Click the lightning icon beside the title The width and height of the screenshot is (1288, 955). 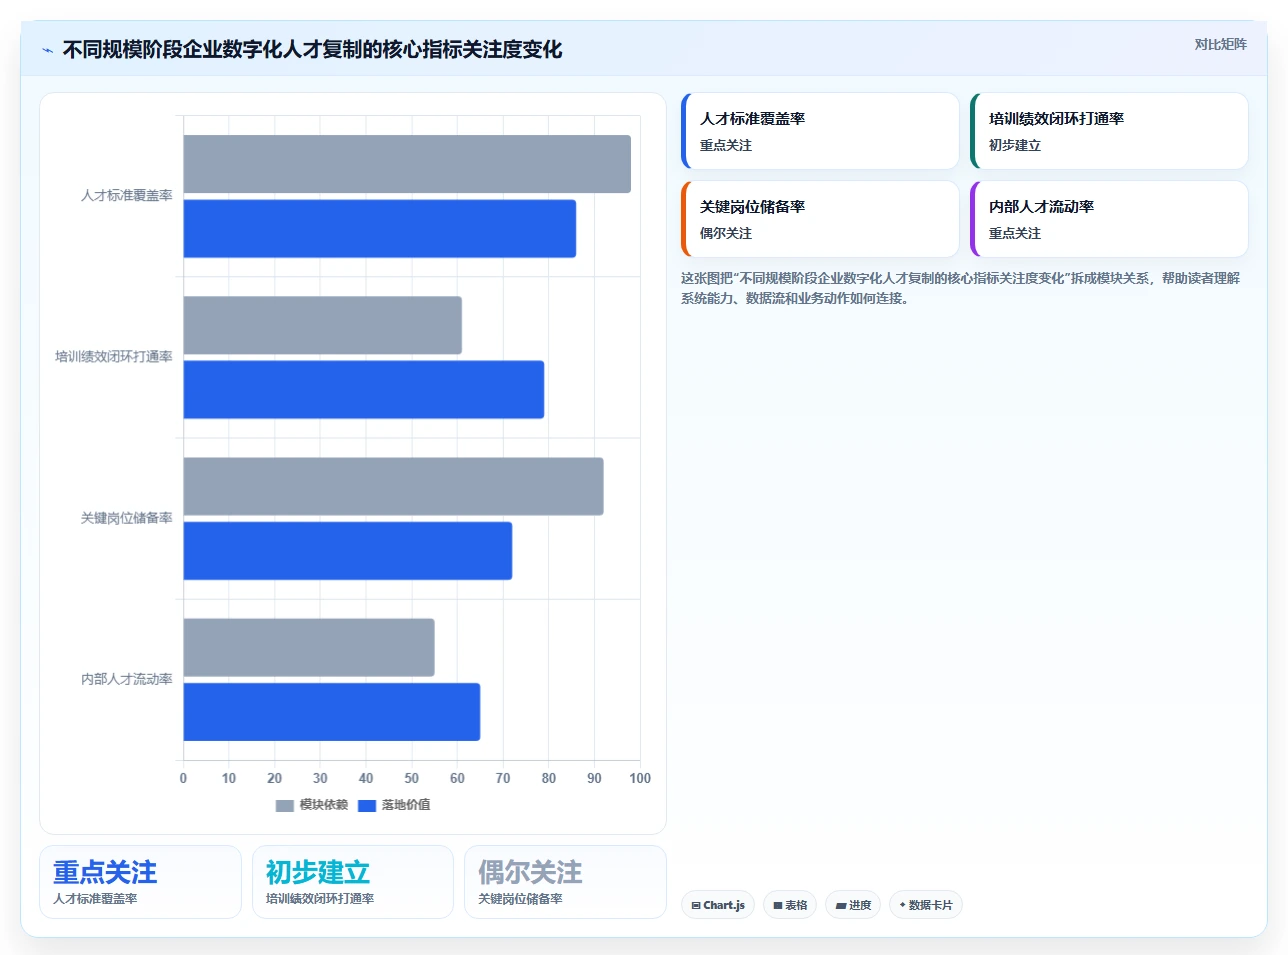(47, 50)
